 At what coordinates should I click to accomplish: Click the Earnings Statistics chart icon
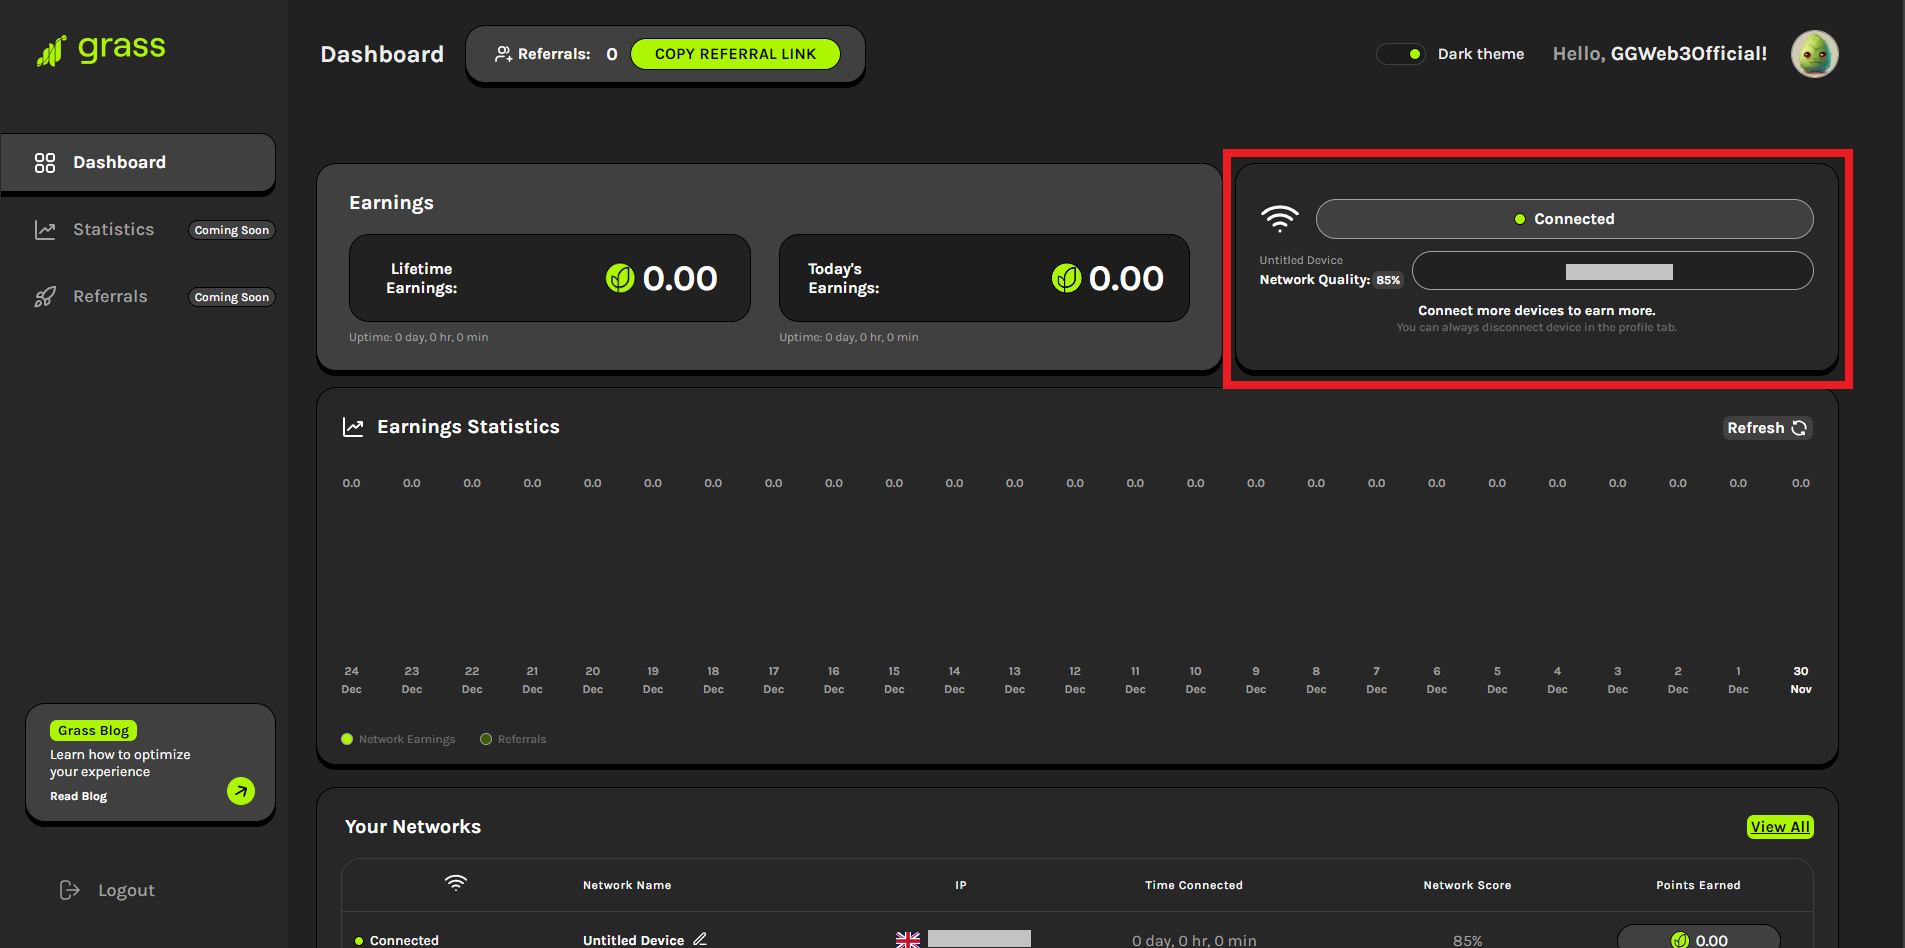[x=353, y=427]
